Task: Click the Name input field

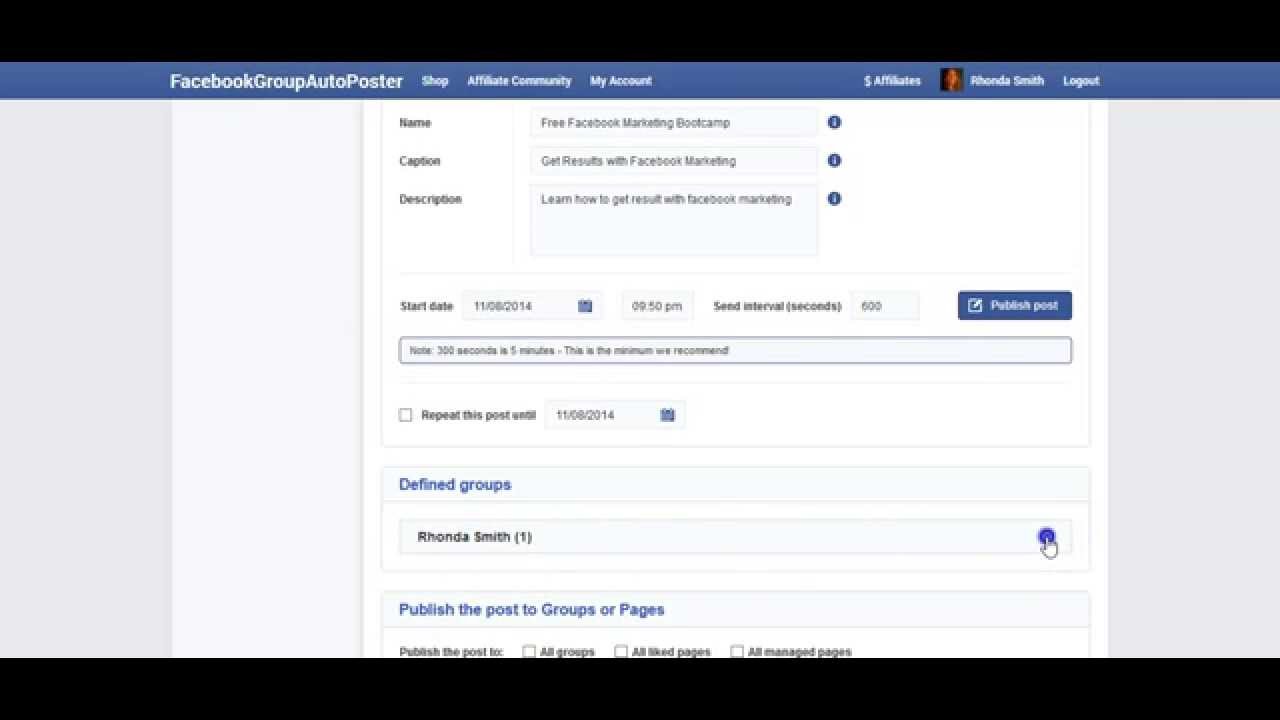Action: [x=673, y=123]
